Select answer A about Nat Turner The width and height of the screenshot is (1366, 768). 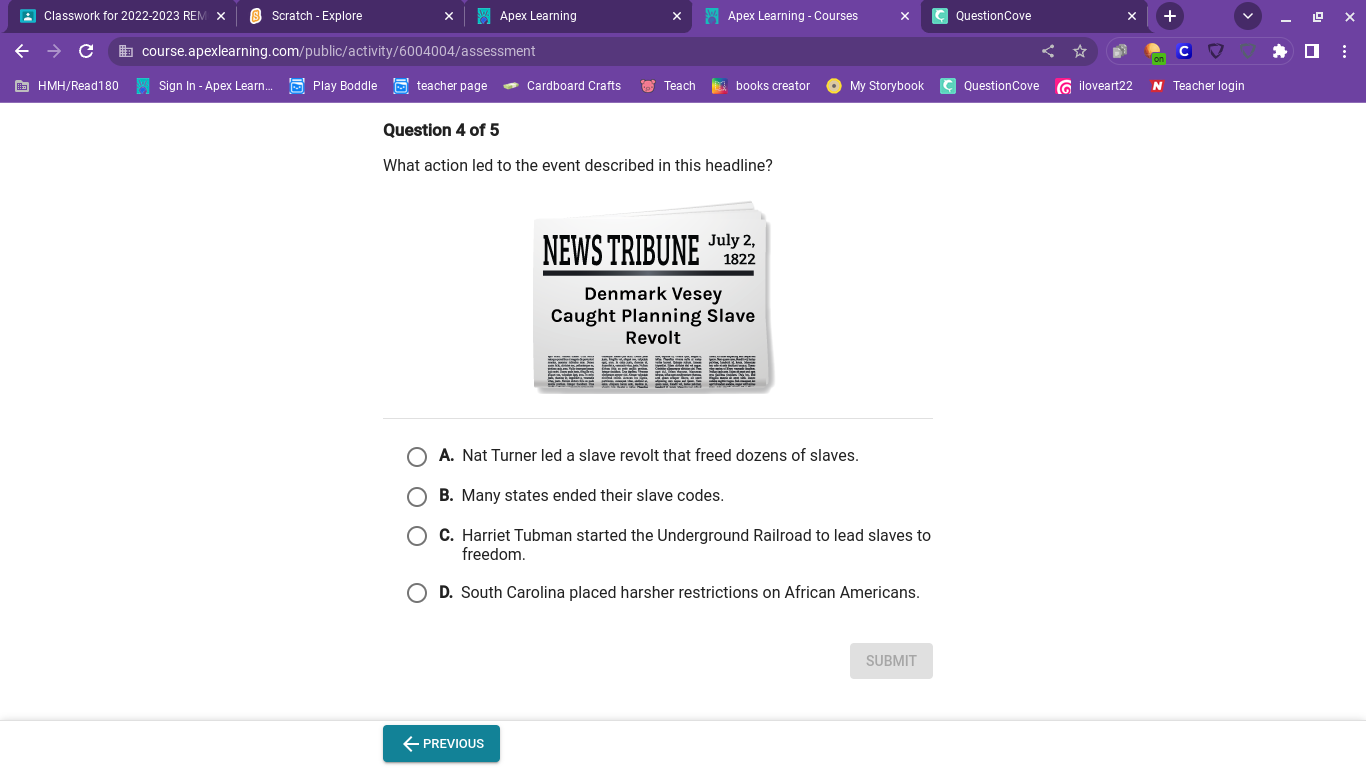(417, 457)
